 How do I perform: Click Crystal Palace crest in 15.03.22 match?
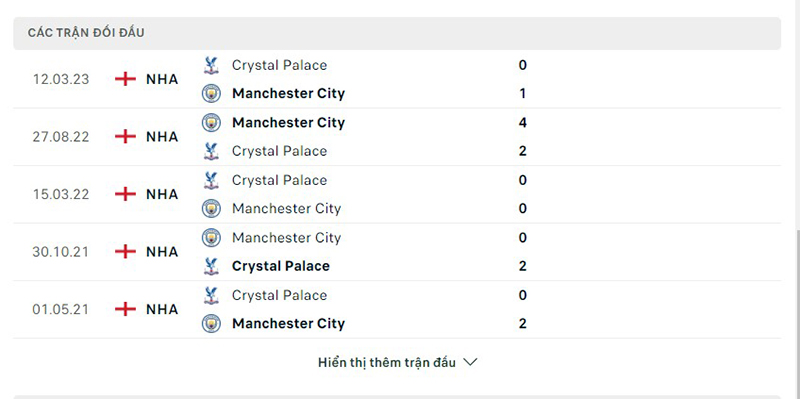tap(211, 180)
